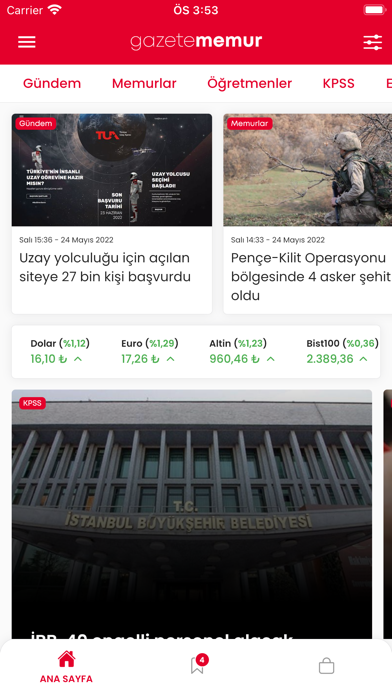The image size is (392, 696).
Task: Tap the Altin up-arrow indicator
Action: click(x=270, y=359)
